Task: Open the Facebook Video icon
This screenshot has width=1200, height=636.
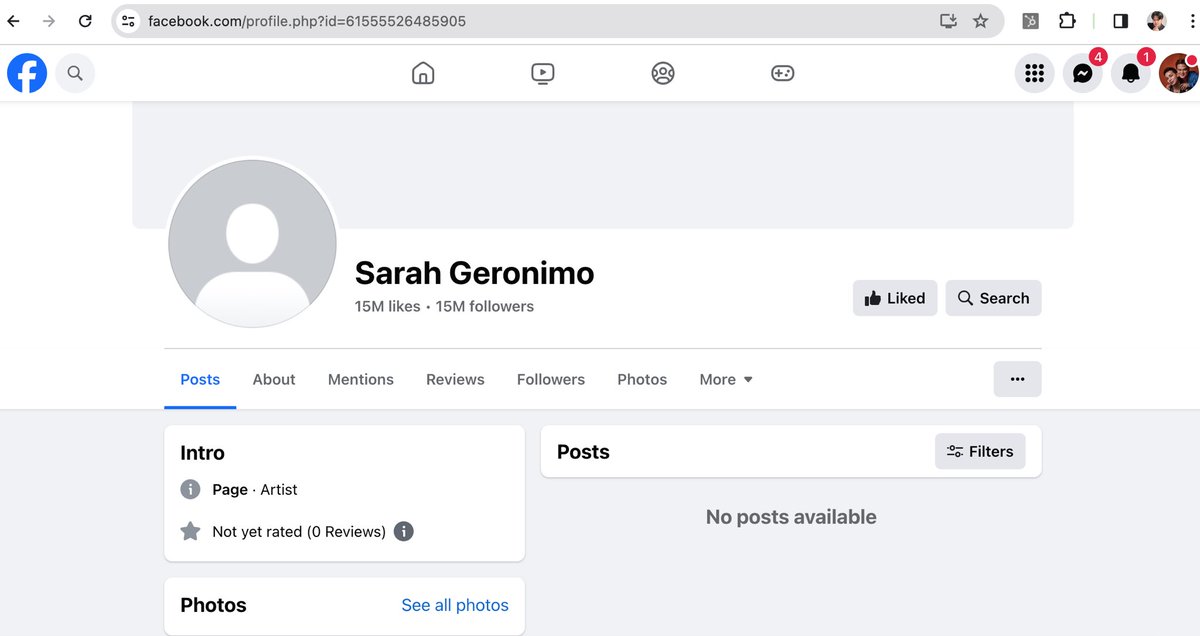Action: click(x=543, y=73)
